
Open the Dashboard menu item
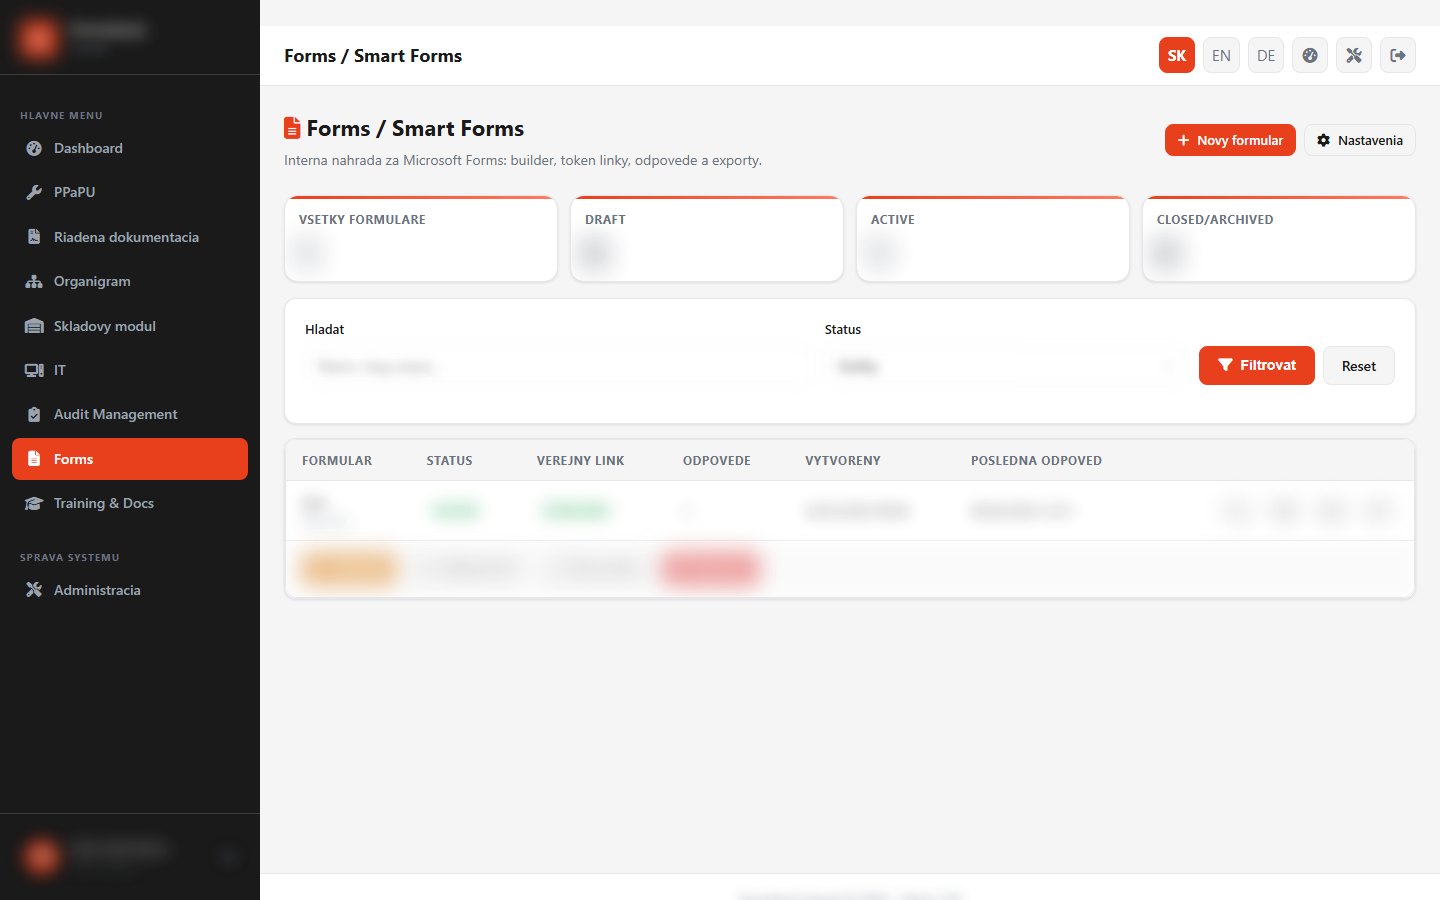(130, 148)
